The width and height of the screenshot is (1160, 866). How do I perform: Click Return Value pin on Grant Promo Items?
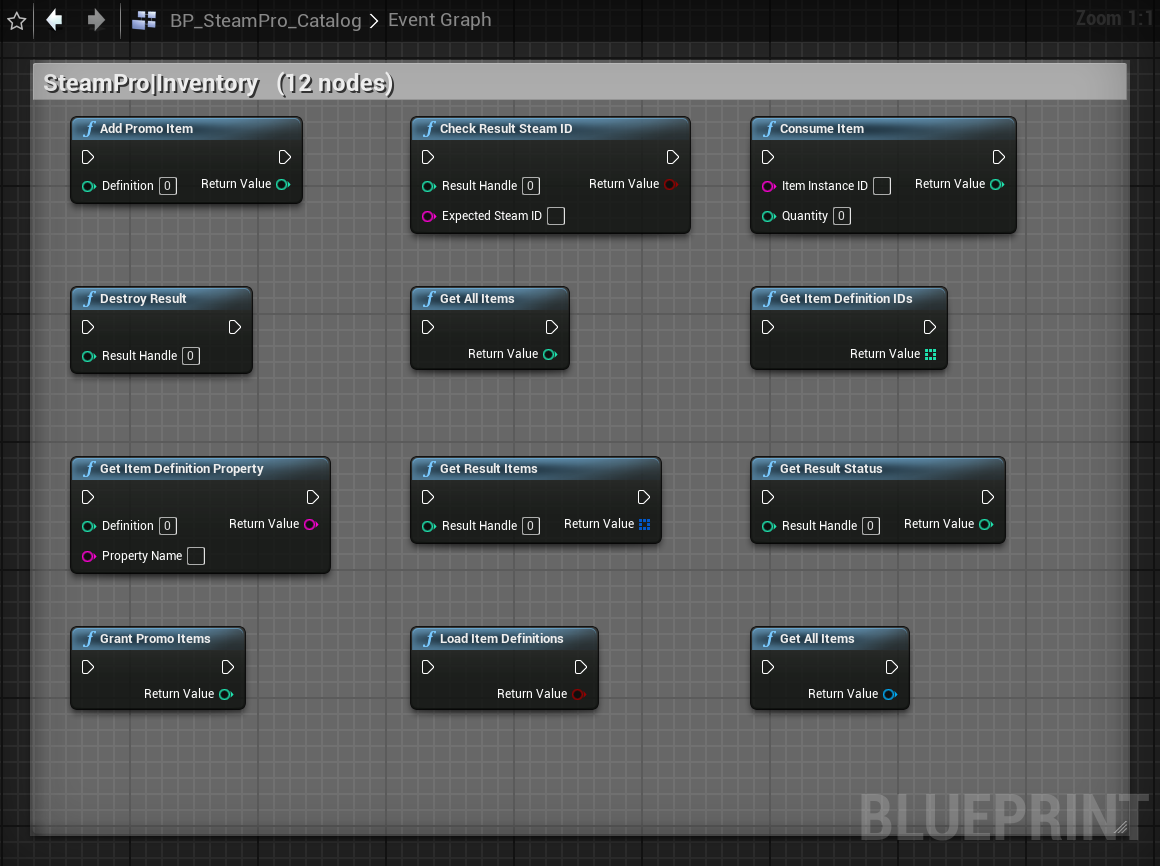click(x=226, y=694)
